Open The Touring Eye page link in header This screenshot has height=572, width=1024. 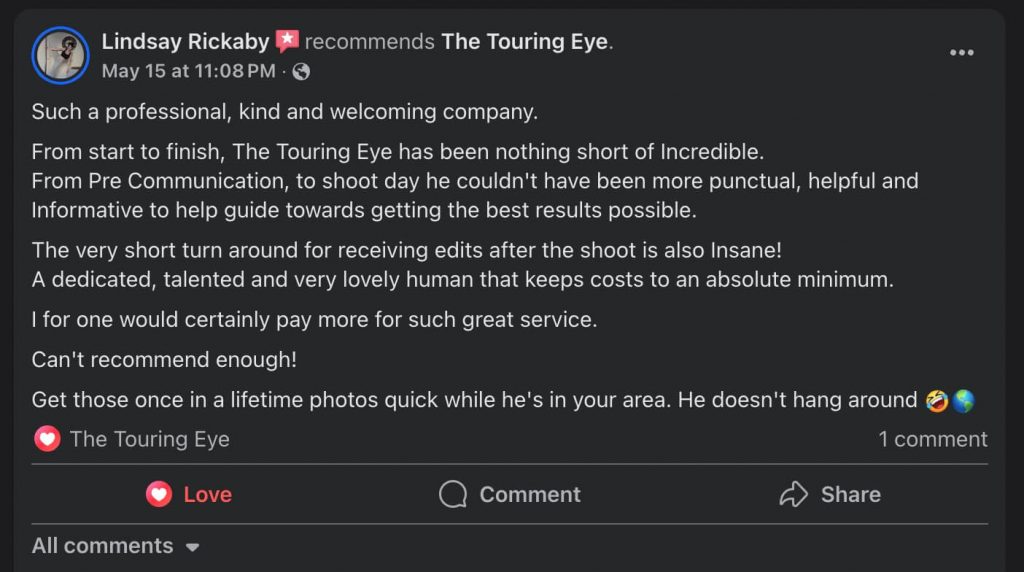coord(525,42)
